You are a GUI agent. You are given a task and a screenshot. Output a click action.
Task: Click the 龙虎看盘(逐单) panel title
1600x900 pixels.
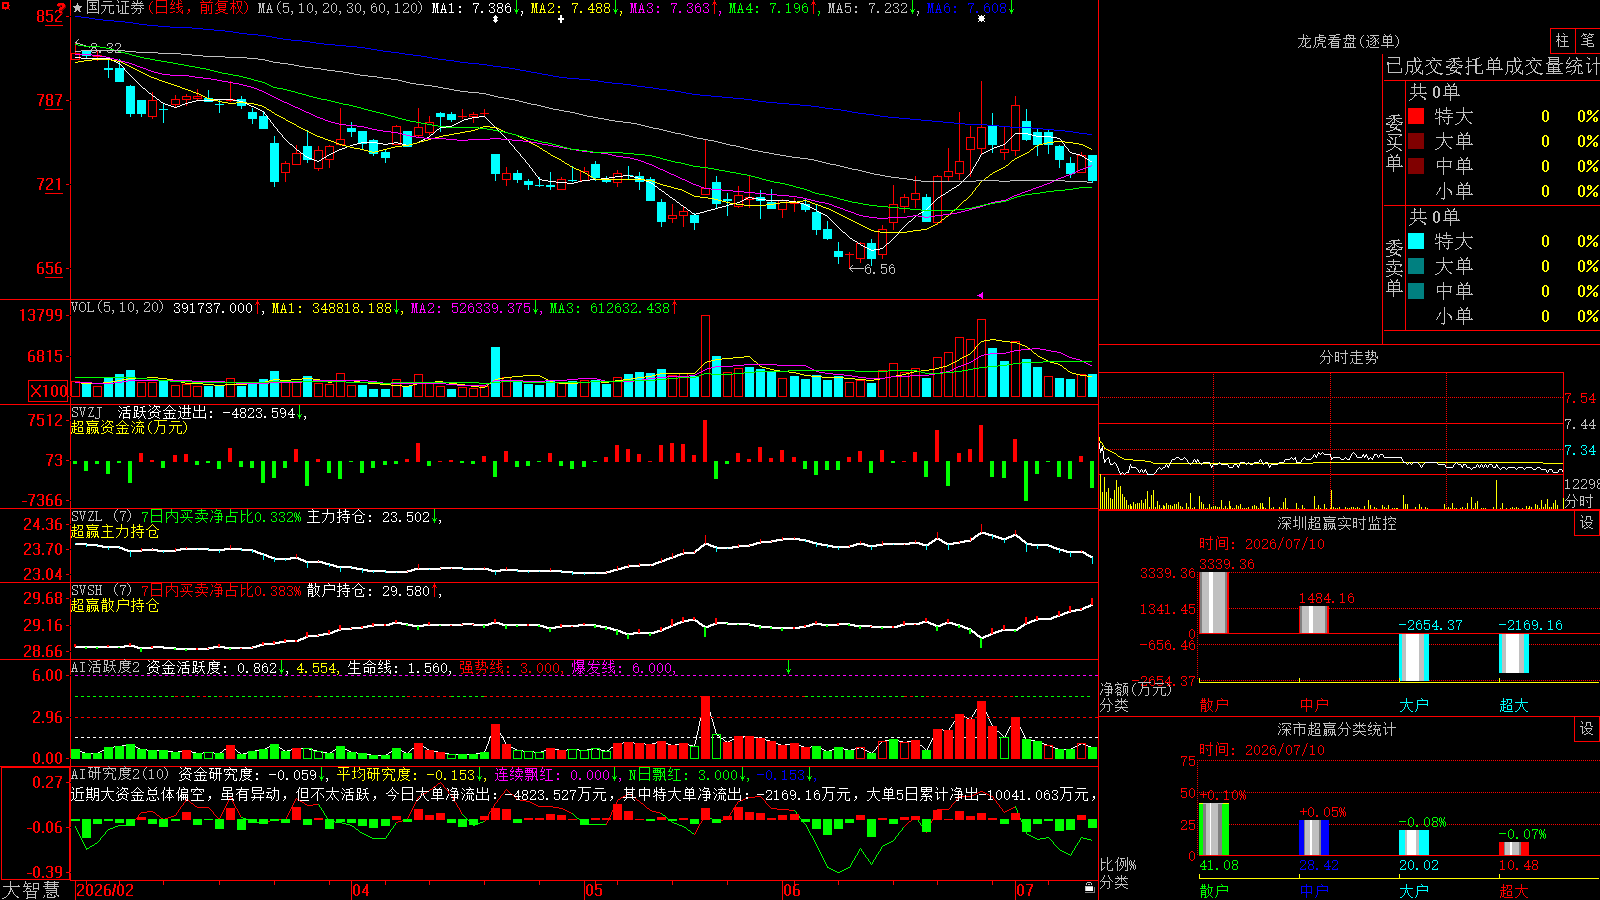pyautogui.click(x=1348, y=41)
